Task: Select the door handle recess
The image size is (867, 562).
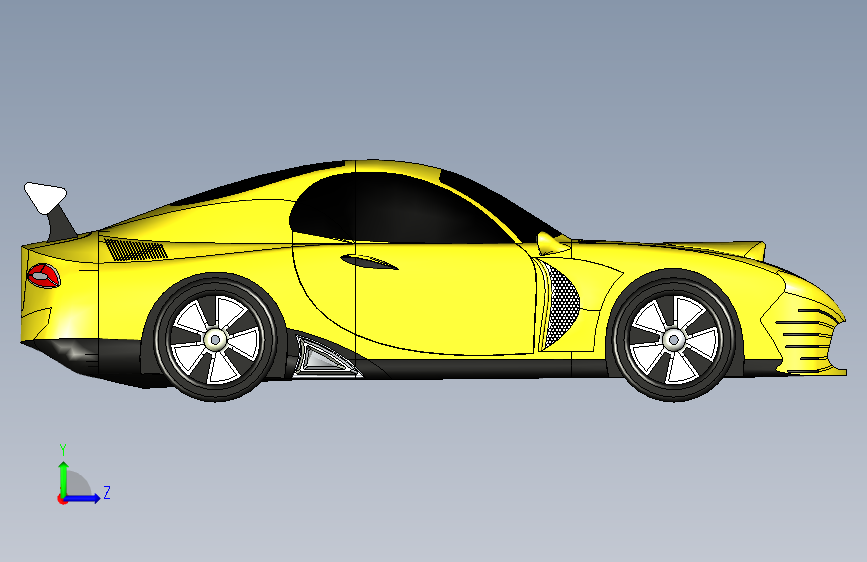Action: click(x=369, y=262)
